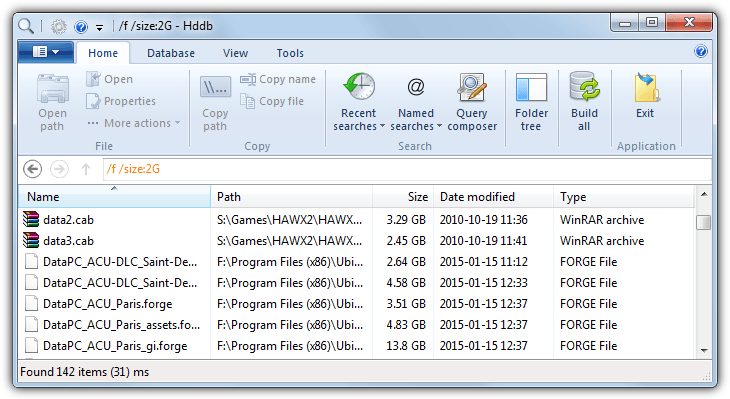The height and width of the screenshot is (399, 730).
Task: Click the date 2015-01-15 12:33 cell
Action: pos(484,283)
